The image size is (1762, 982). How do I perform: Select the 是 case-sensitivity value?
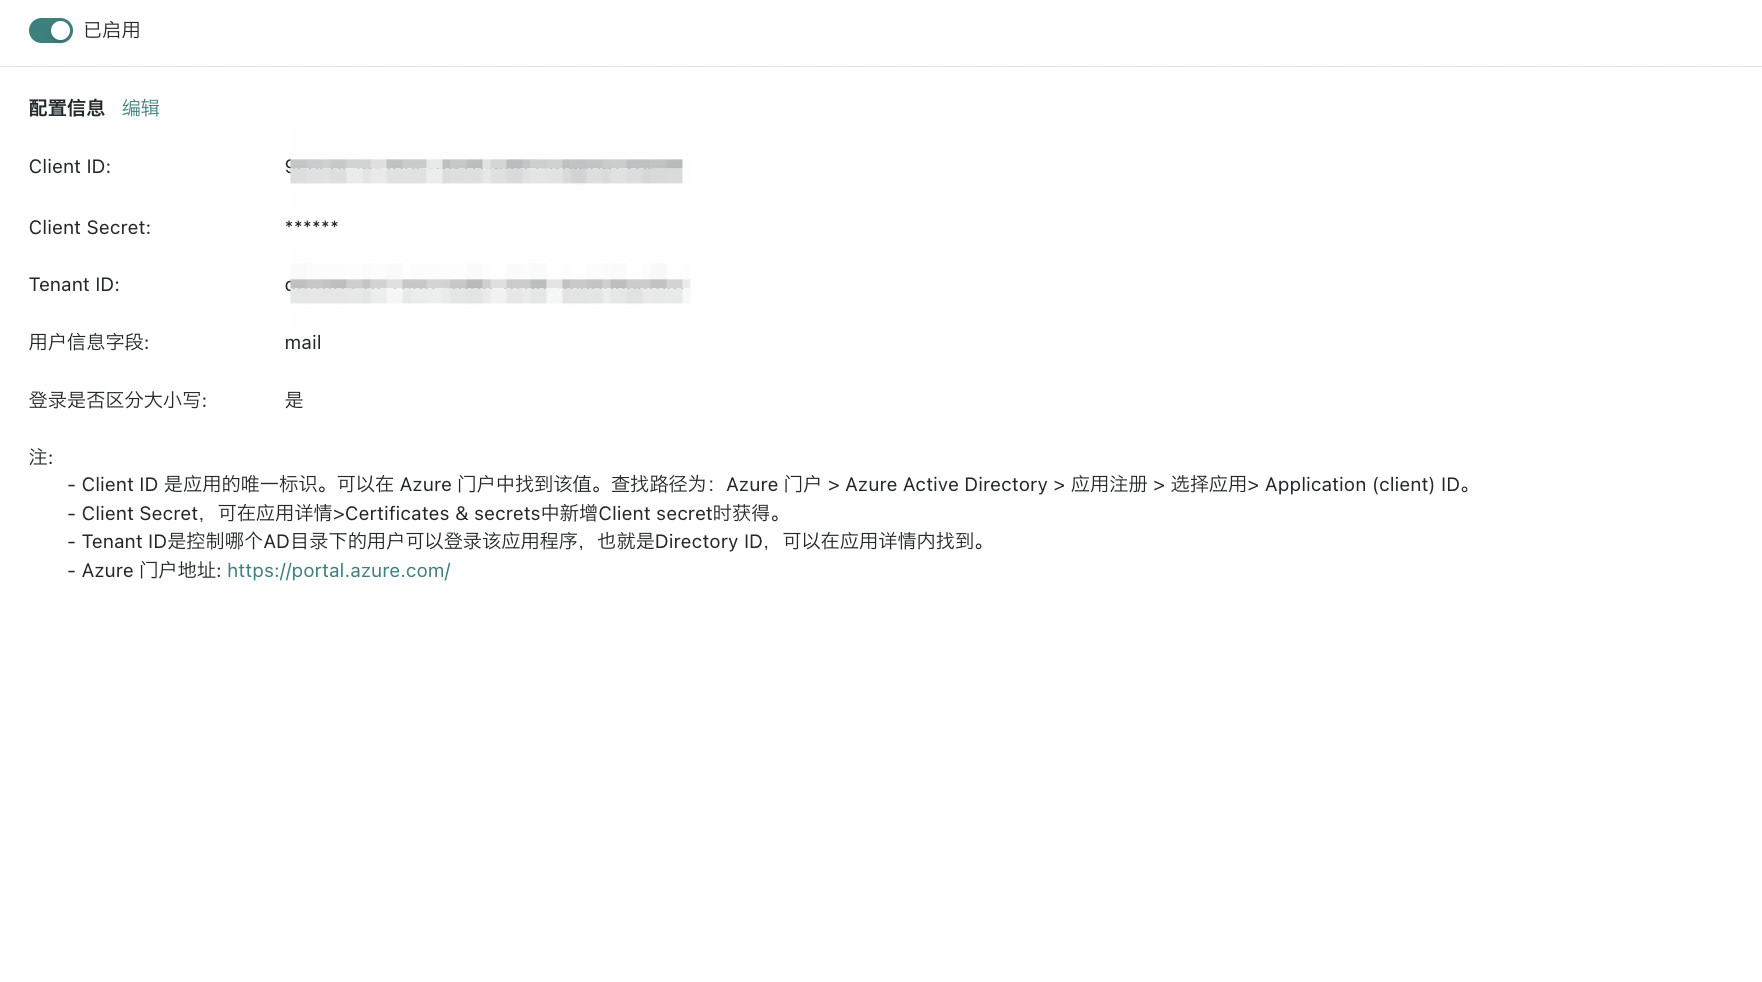click(x=294, y=401)
